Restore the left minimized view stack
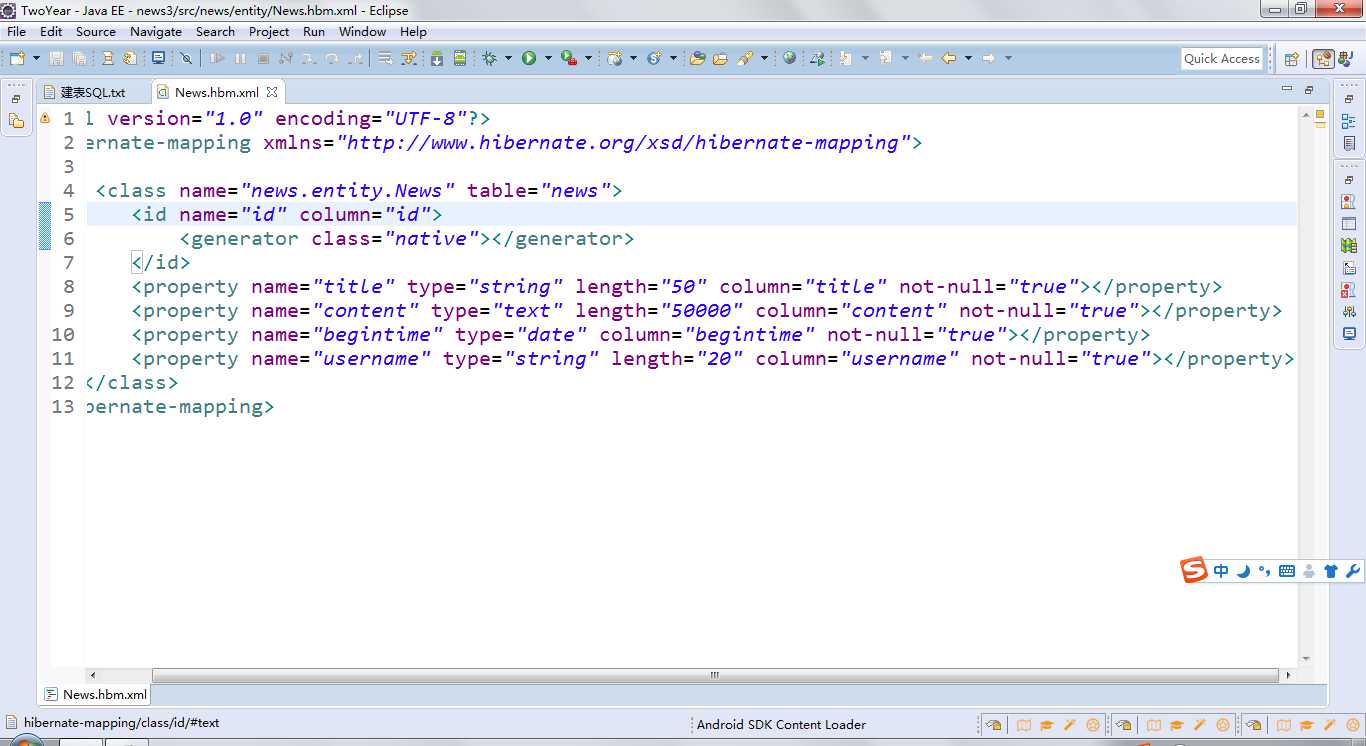Screen dimensions: 1366x746 [x=16, y=99]
